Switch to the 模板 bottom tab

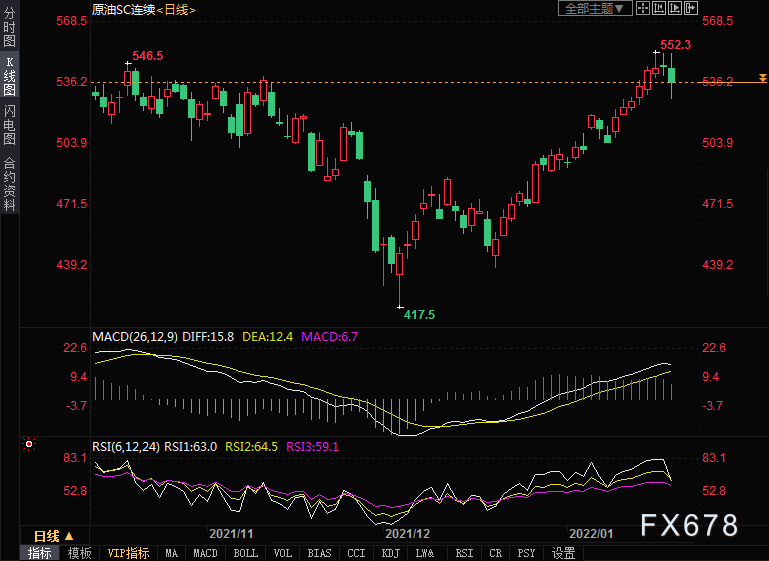click(80, 553)
